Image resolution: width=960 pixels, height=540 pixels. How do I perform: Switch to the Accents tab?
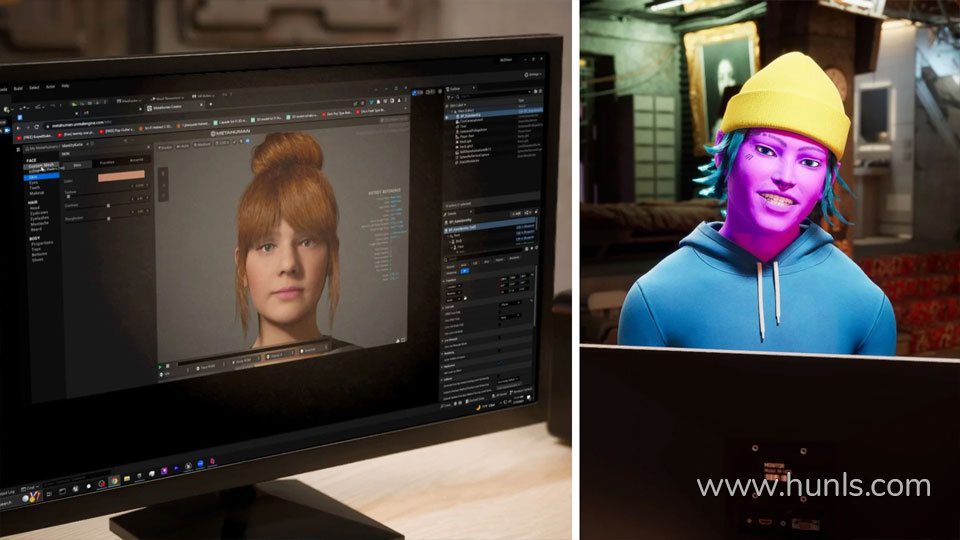pos(136,160)
